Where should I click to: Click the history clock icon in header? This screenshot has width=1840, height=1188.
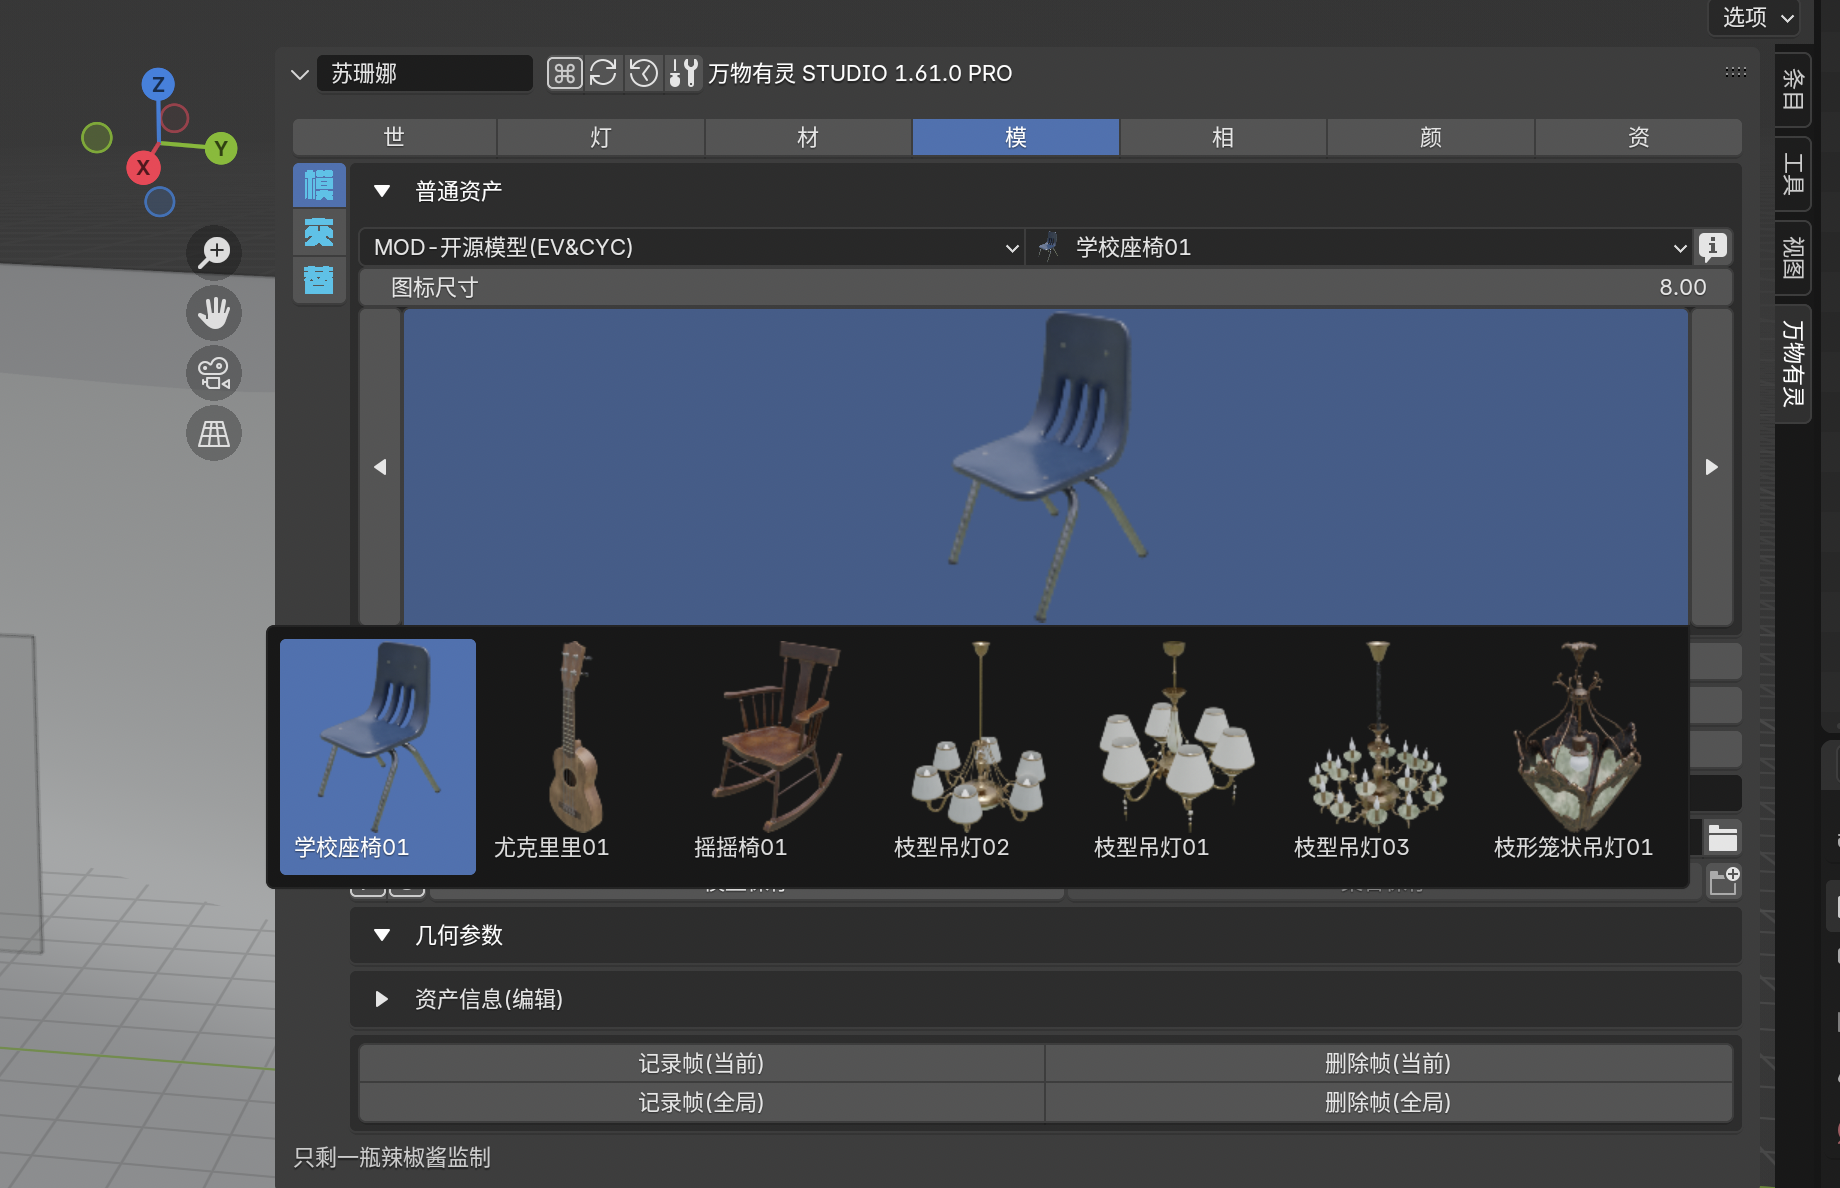(643, 73)
